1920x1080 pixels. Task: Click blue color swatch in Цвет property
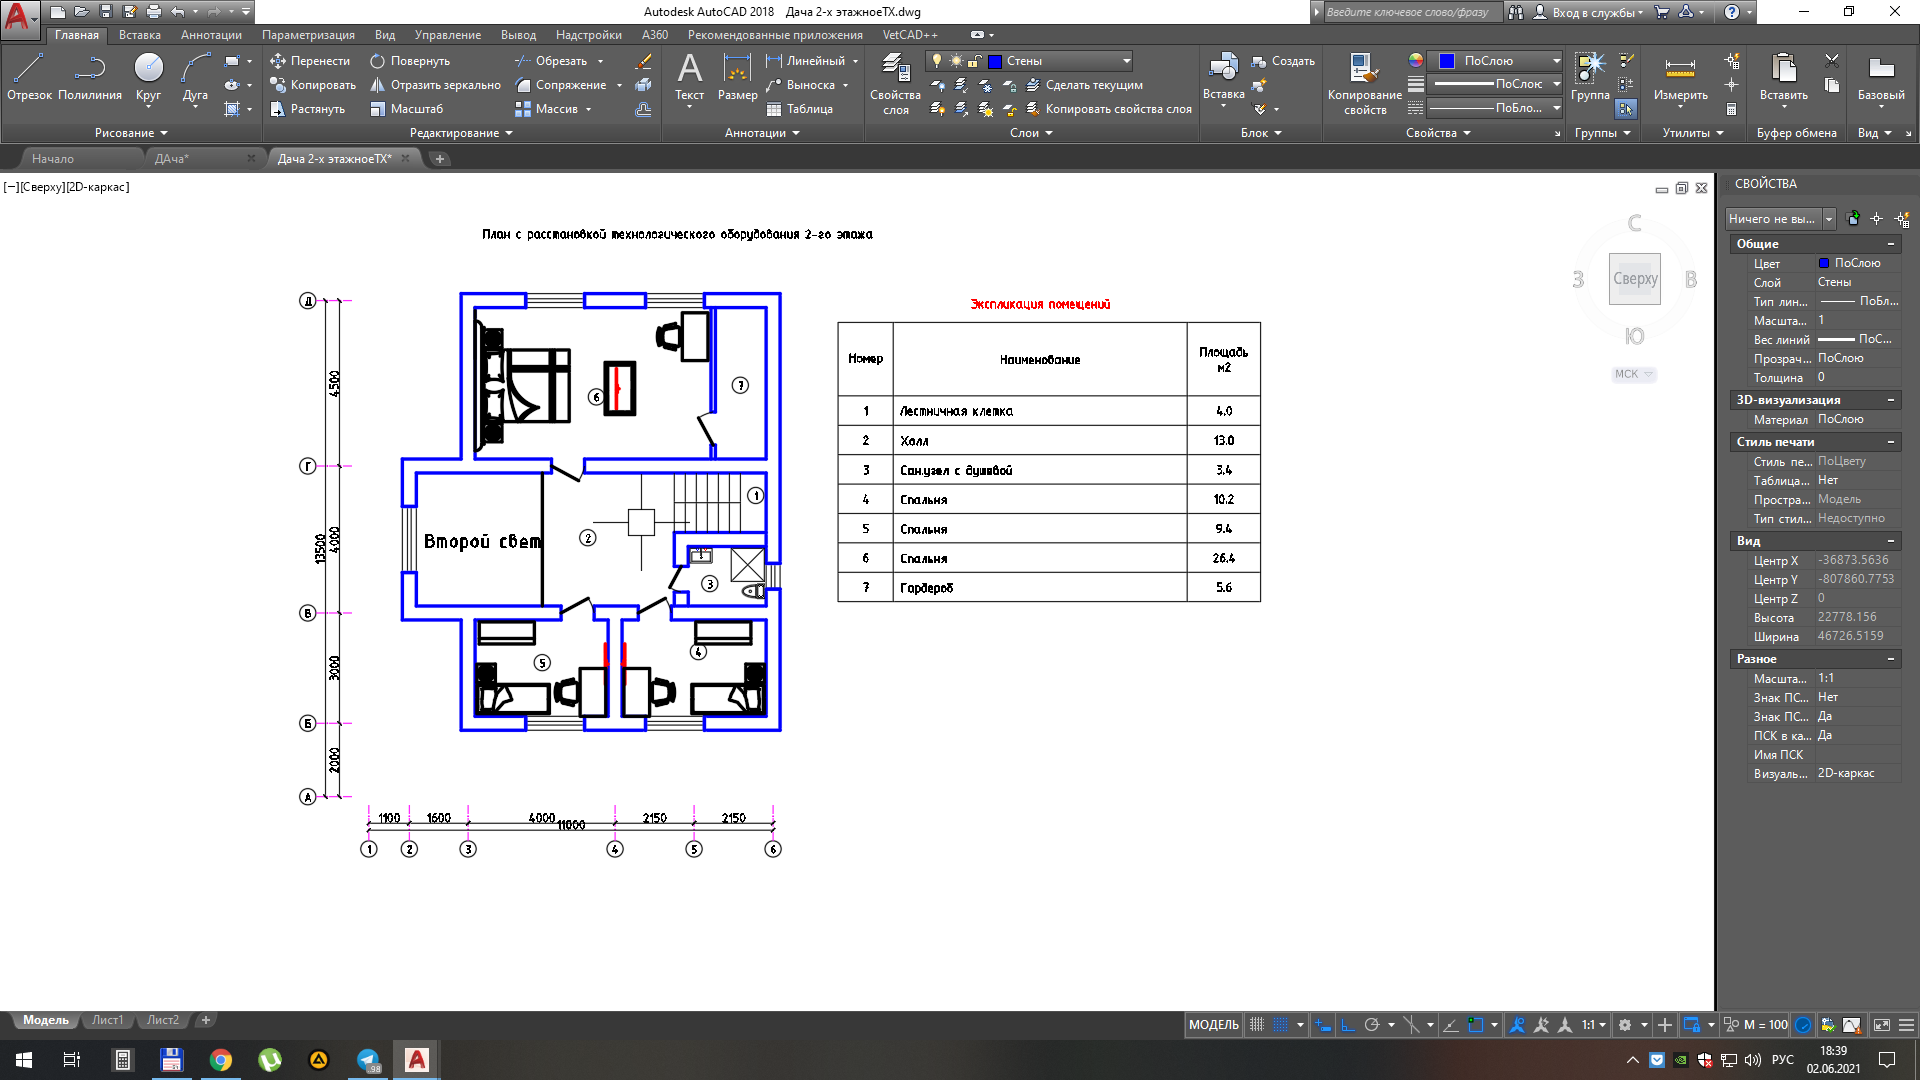click(1824, 263)
